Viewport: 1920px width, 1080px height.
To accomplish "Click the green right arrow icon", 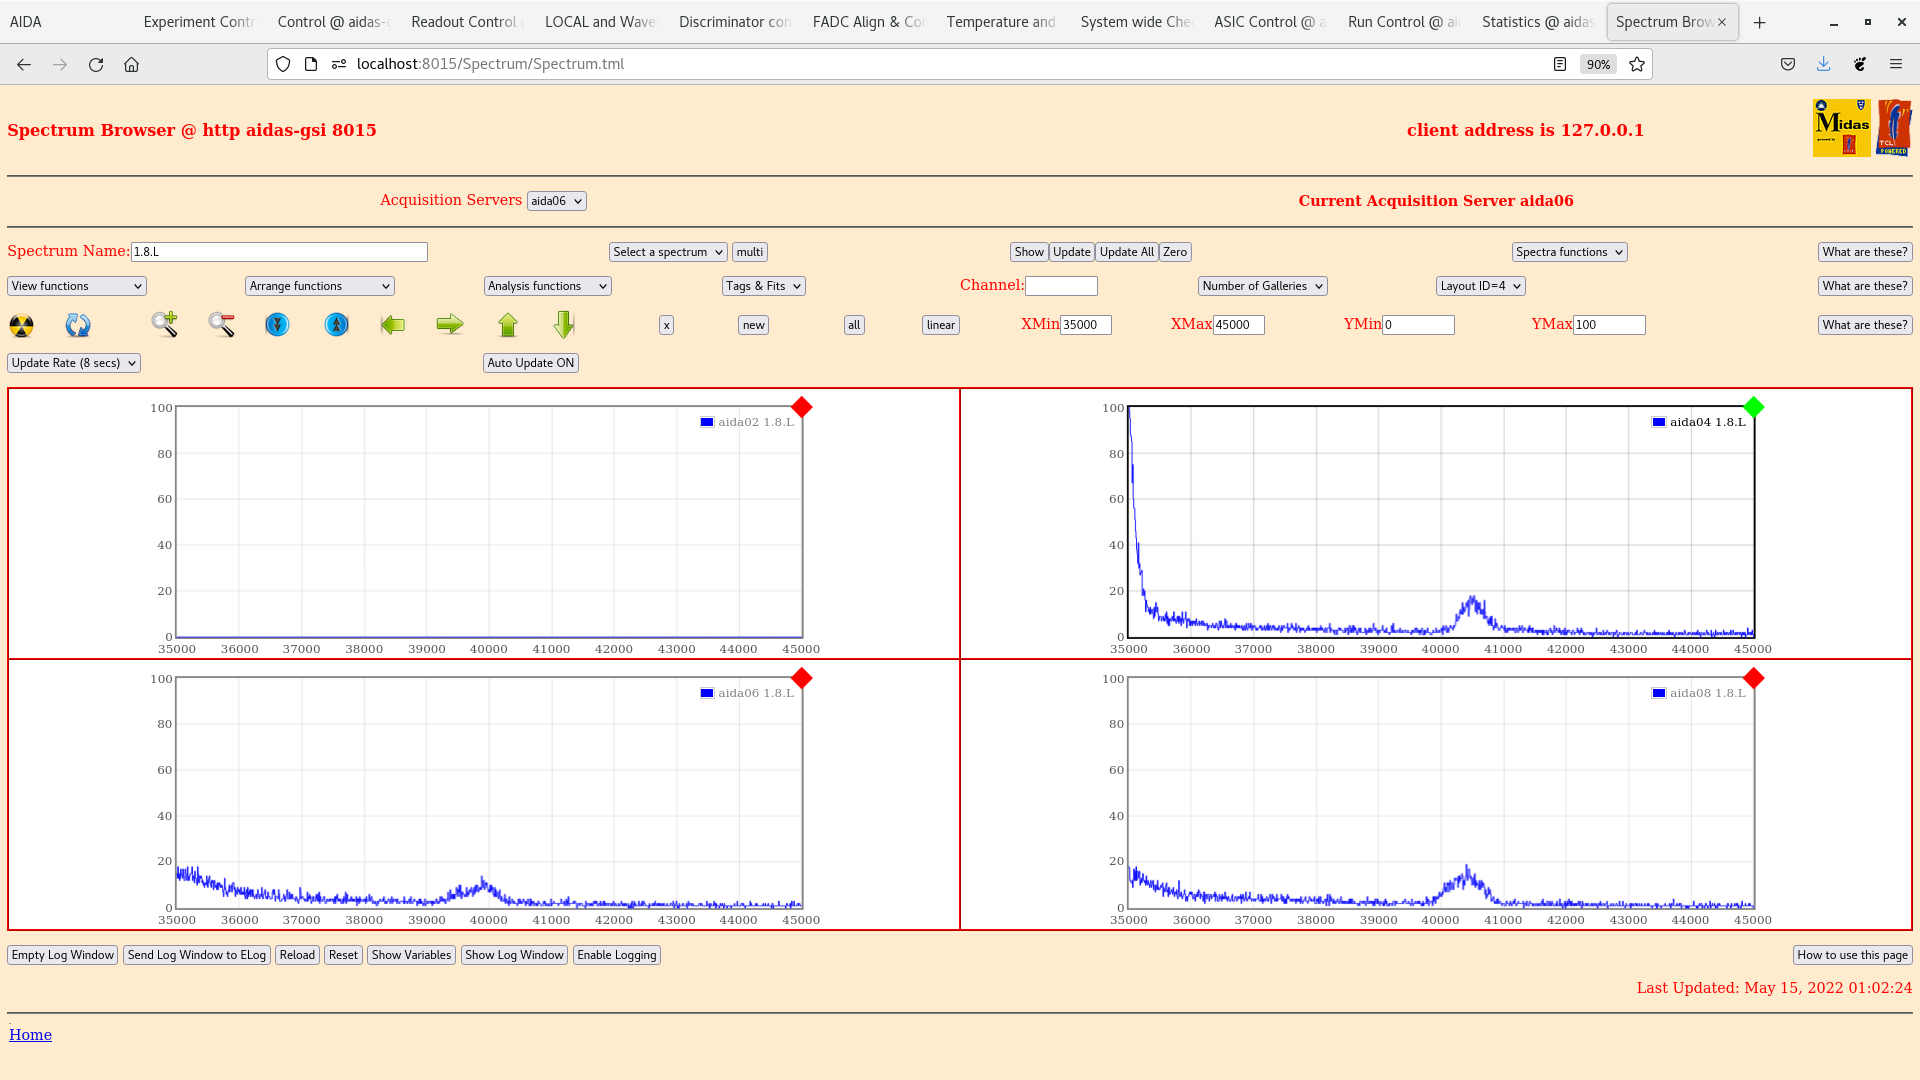I will click(450, 324).
